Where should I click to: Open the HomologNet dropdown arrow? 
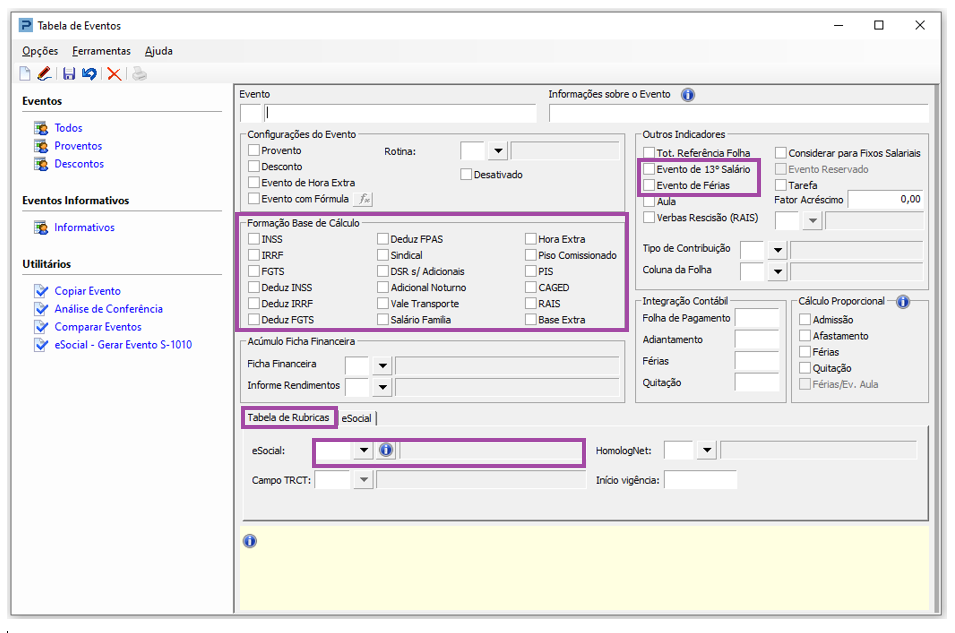tap(707, 451)
